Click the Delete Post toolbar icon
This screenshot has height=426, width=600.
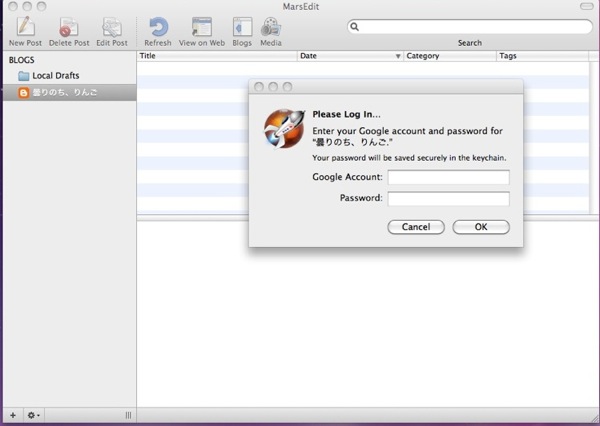(x=69, y=28)
